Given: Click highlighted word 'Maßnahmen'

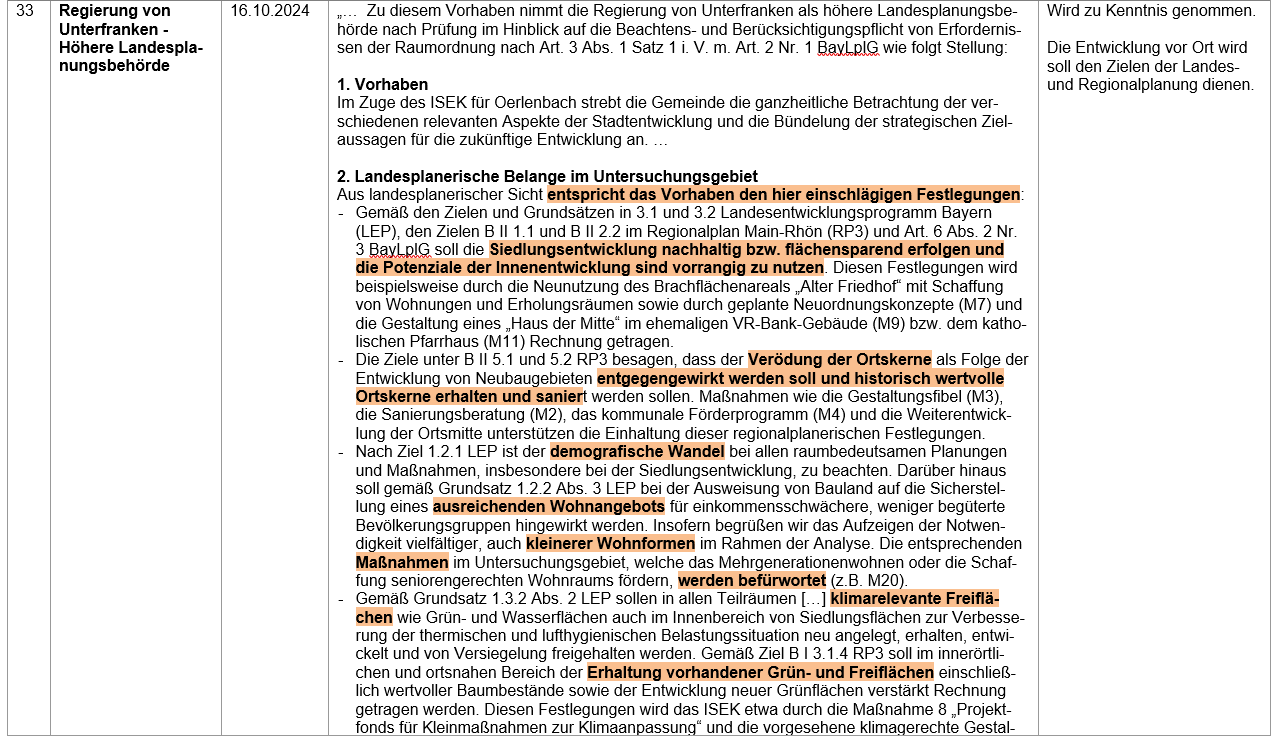Looking at the screenshot, I should 402,562.
